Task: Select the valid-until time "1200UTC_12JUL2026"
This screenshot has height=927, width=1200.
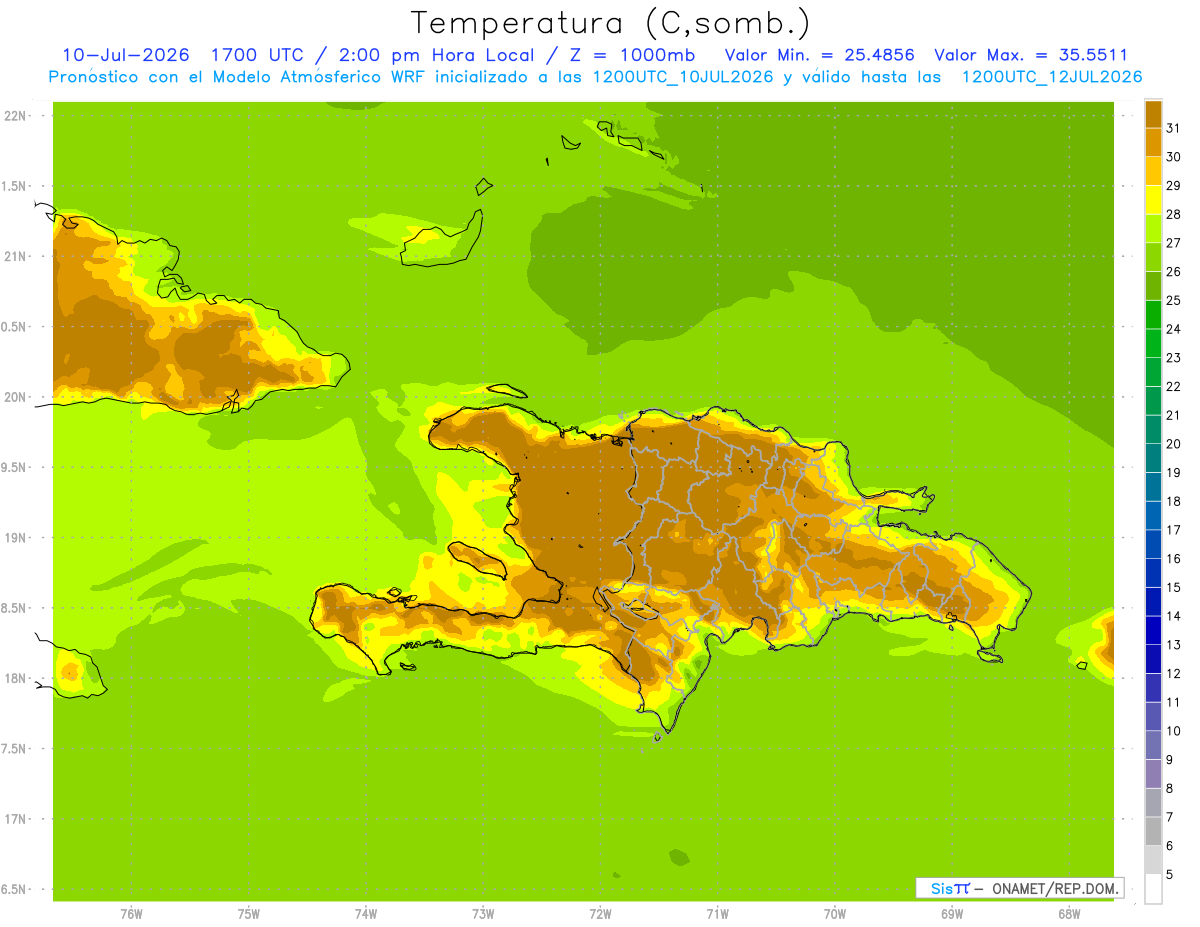Action: tap(1051, 77)
